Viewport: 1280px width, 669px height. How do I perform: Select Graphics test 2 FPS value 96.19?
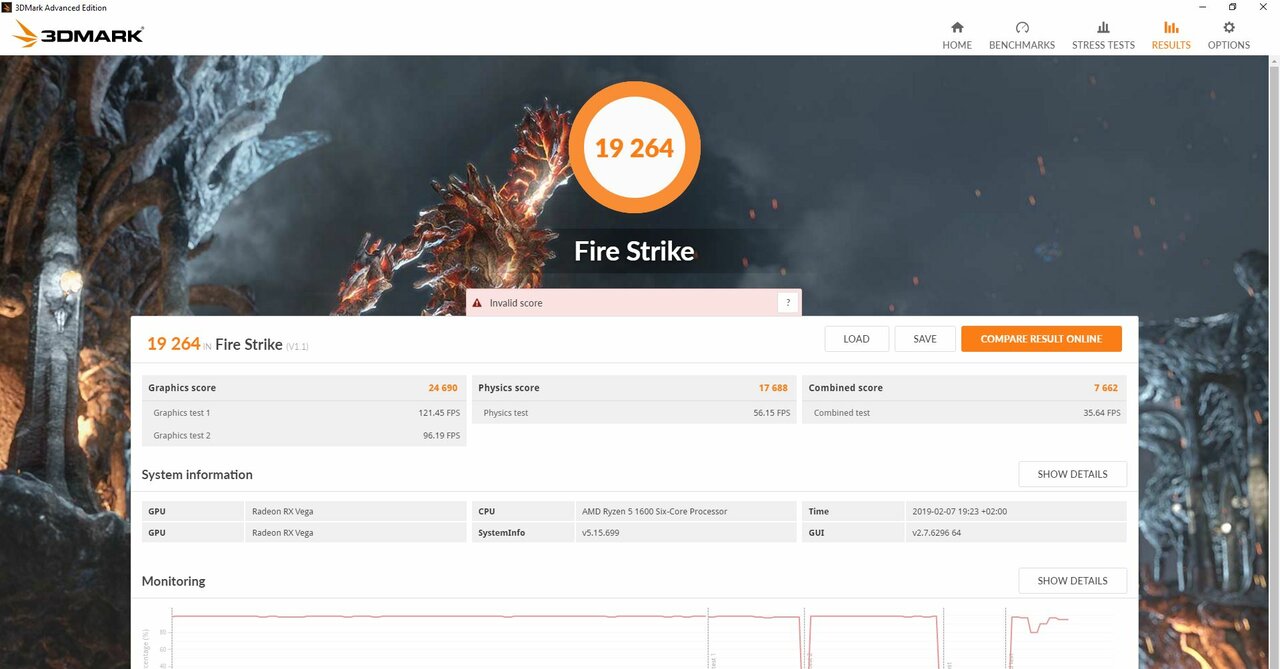pos(441,436)
